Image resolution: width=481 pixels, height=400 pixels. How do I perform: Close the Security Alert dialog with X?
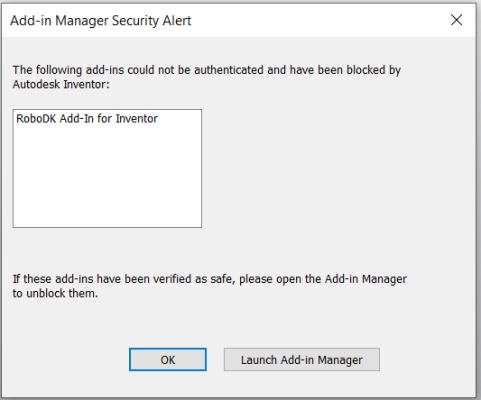point(456,20)
